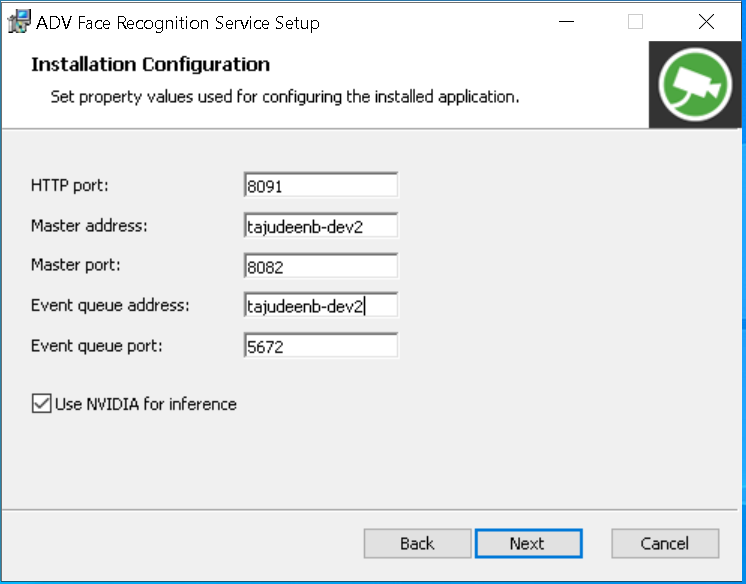Click the "HTTP port:" label
The height and width of the screenshot is (584, 746).
coord(70,186)
